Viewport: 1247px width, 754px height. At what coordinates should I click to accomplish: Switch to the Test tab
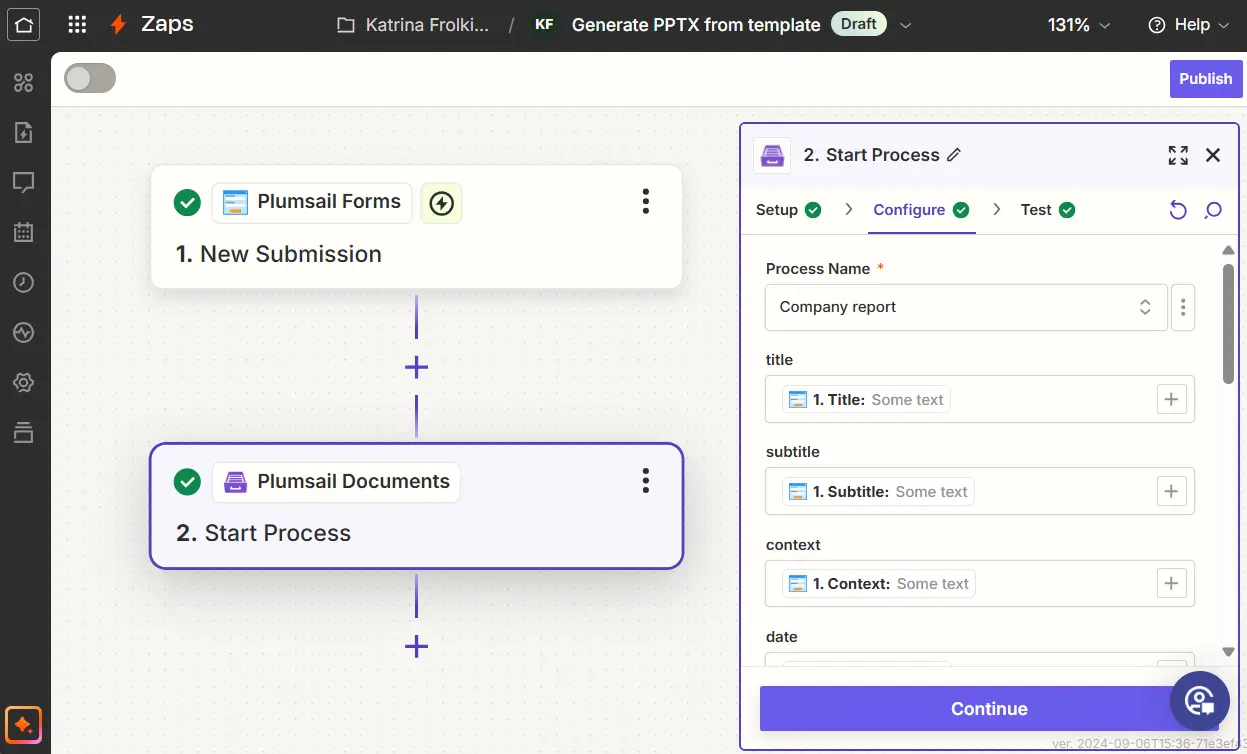1047,210
